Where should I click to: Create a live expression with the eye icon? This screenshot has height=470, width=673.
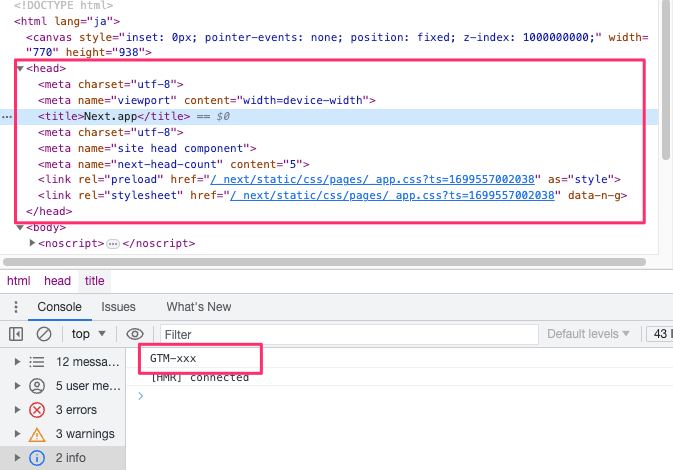click(x=135, y=334)
